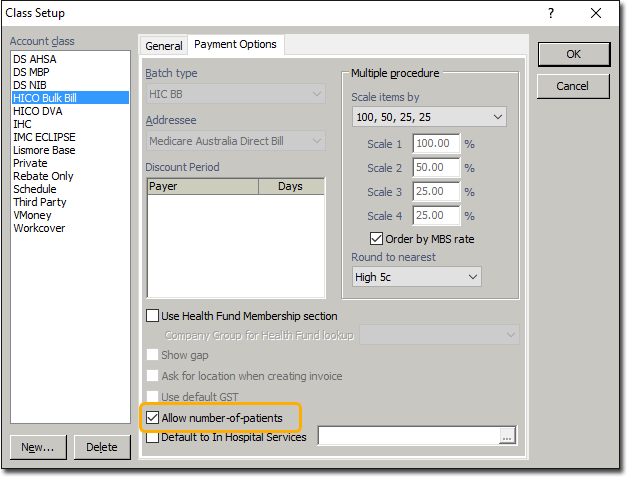Click the OK button

pyautogui.click(x=573, y=54)
